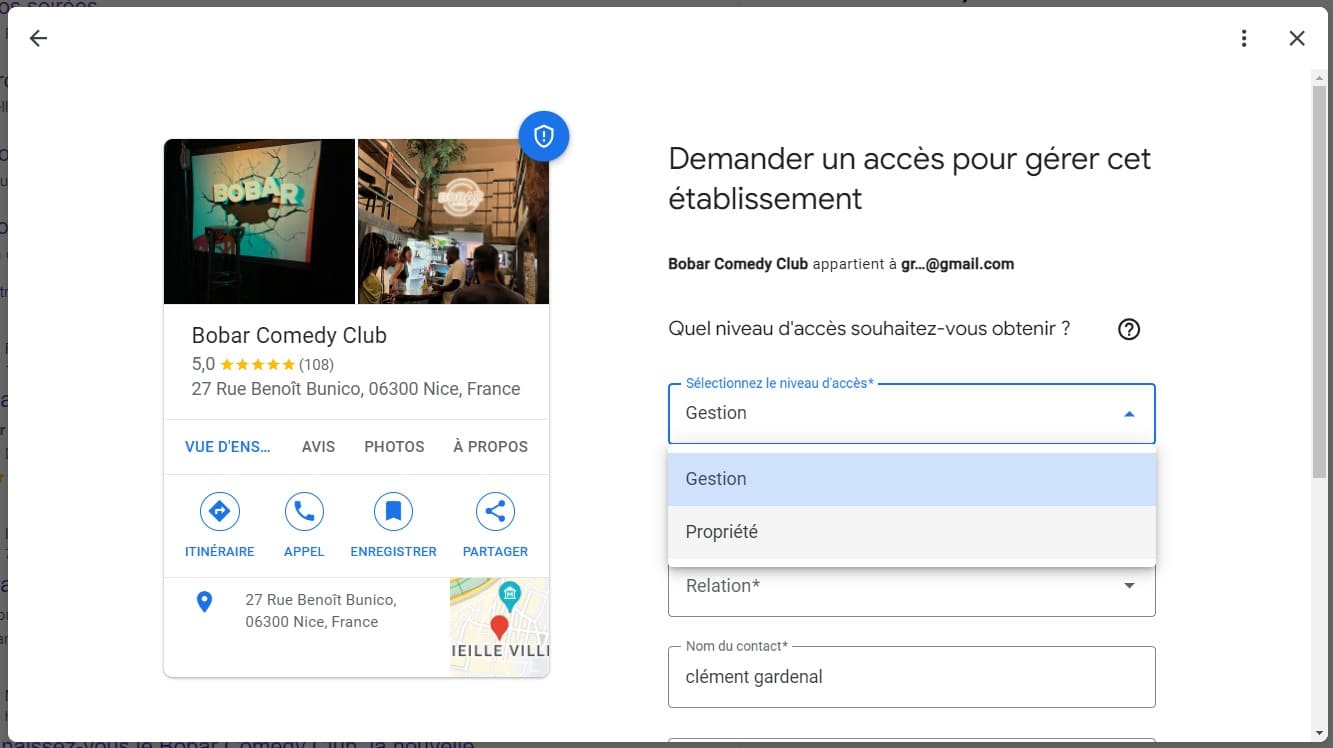Click the Partager share icon
Screen dimensions: 1333x748
pyautogui.click(x=495, y=512)
